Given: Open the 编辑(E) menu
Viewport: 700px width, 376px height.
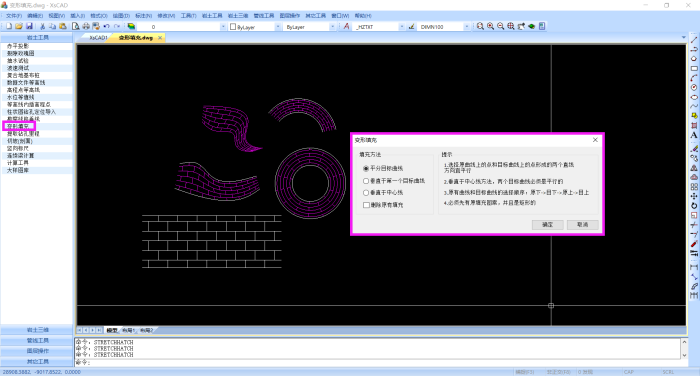Looking at the screenshot, I should pyautogui.click(x=35, y=16).
